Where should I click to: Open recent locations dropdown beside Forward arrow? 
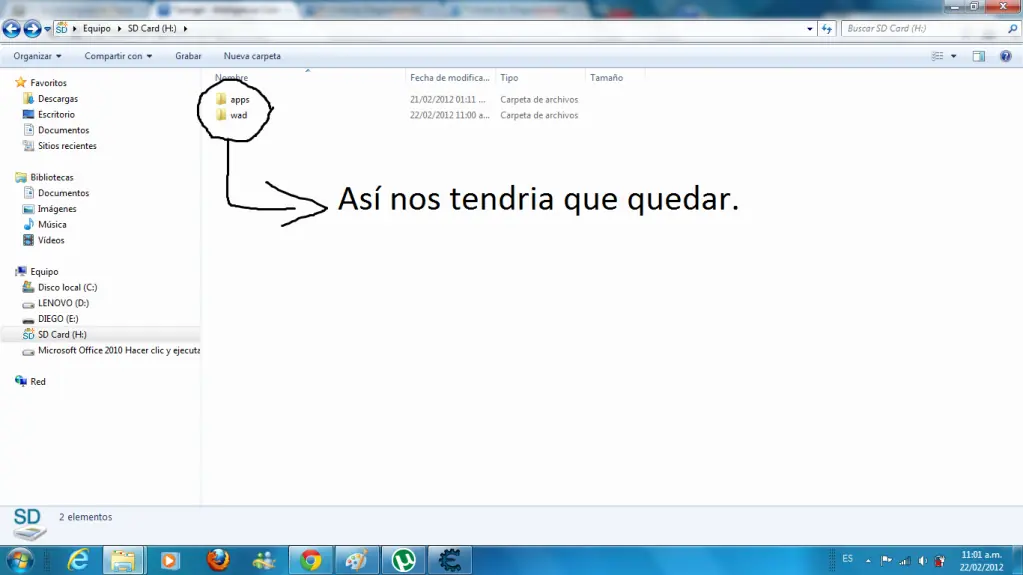(x=48, y=29)
